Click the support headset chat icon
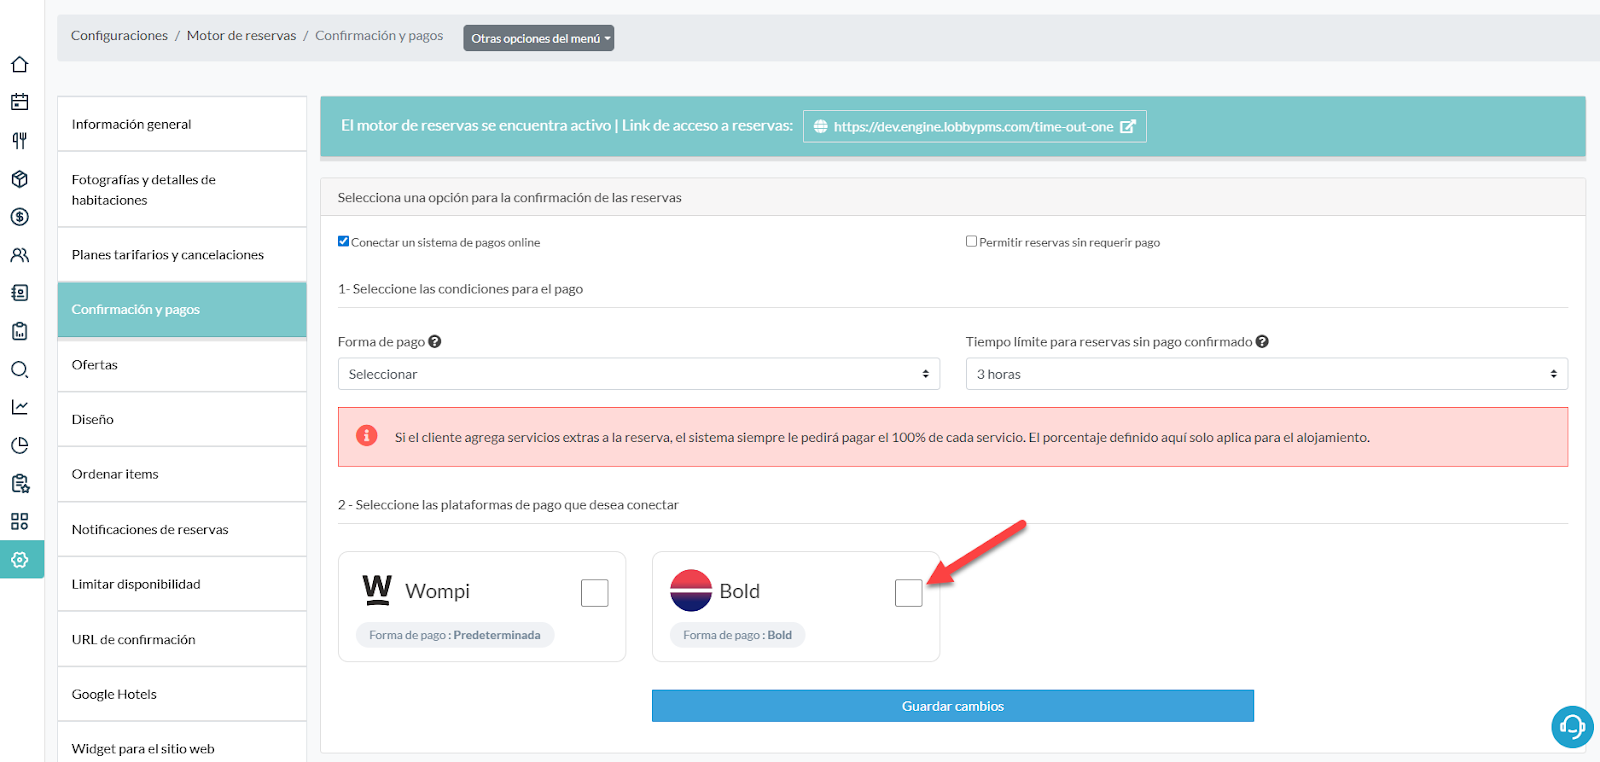Screen dimensions: 1600x762 coord(1572,726)
